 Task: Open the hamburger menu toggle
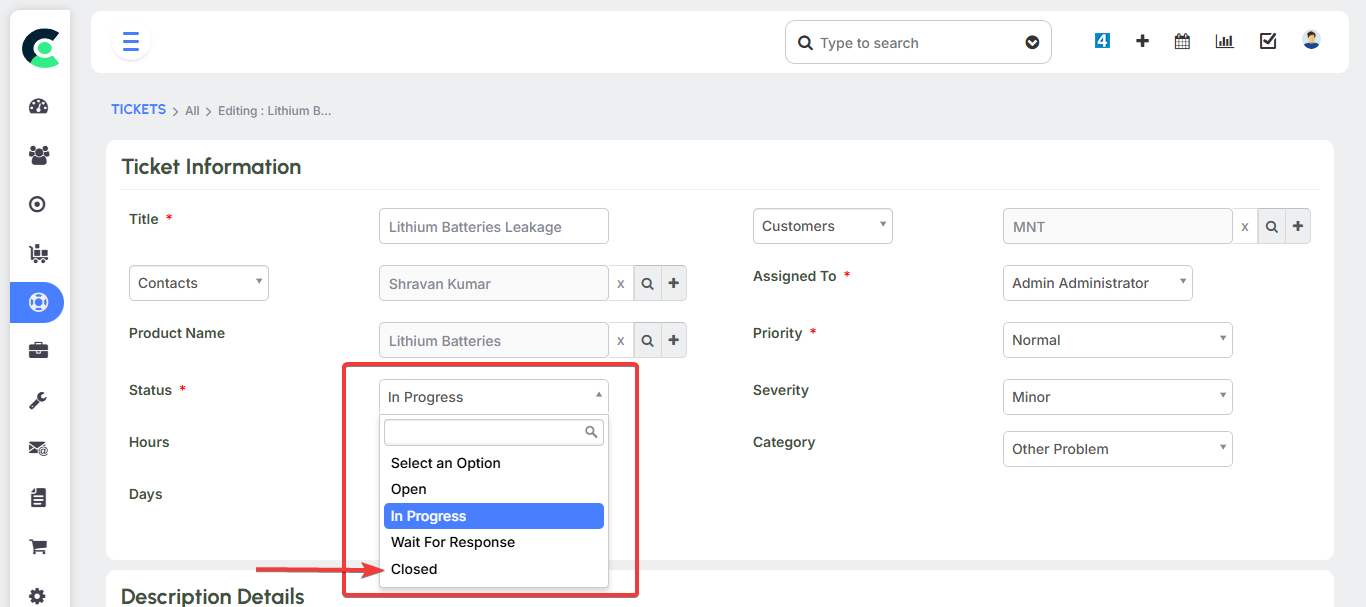(131, 42)
